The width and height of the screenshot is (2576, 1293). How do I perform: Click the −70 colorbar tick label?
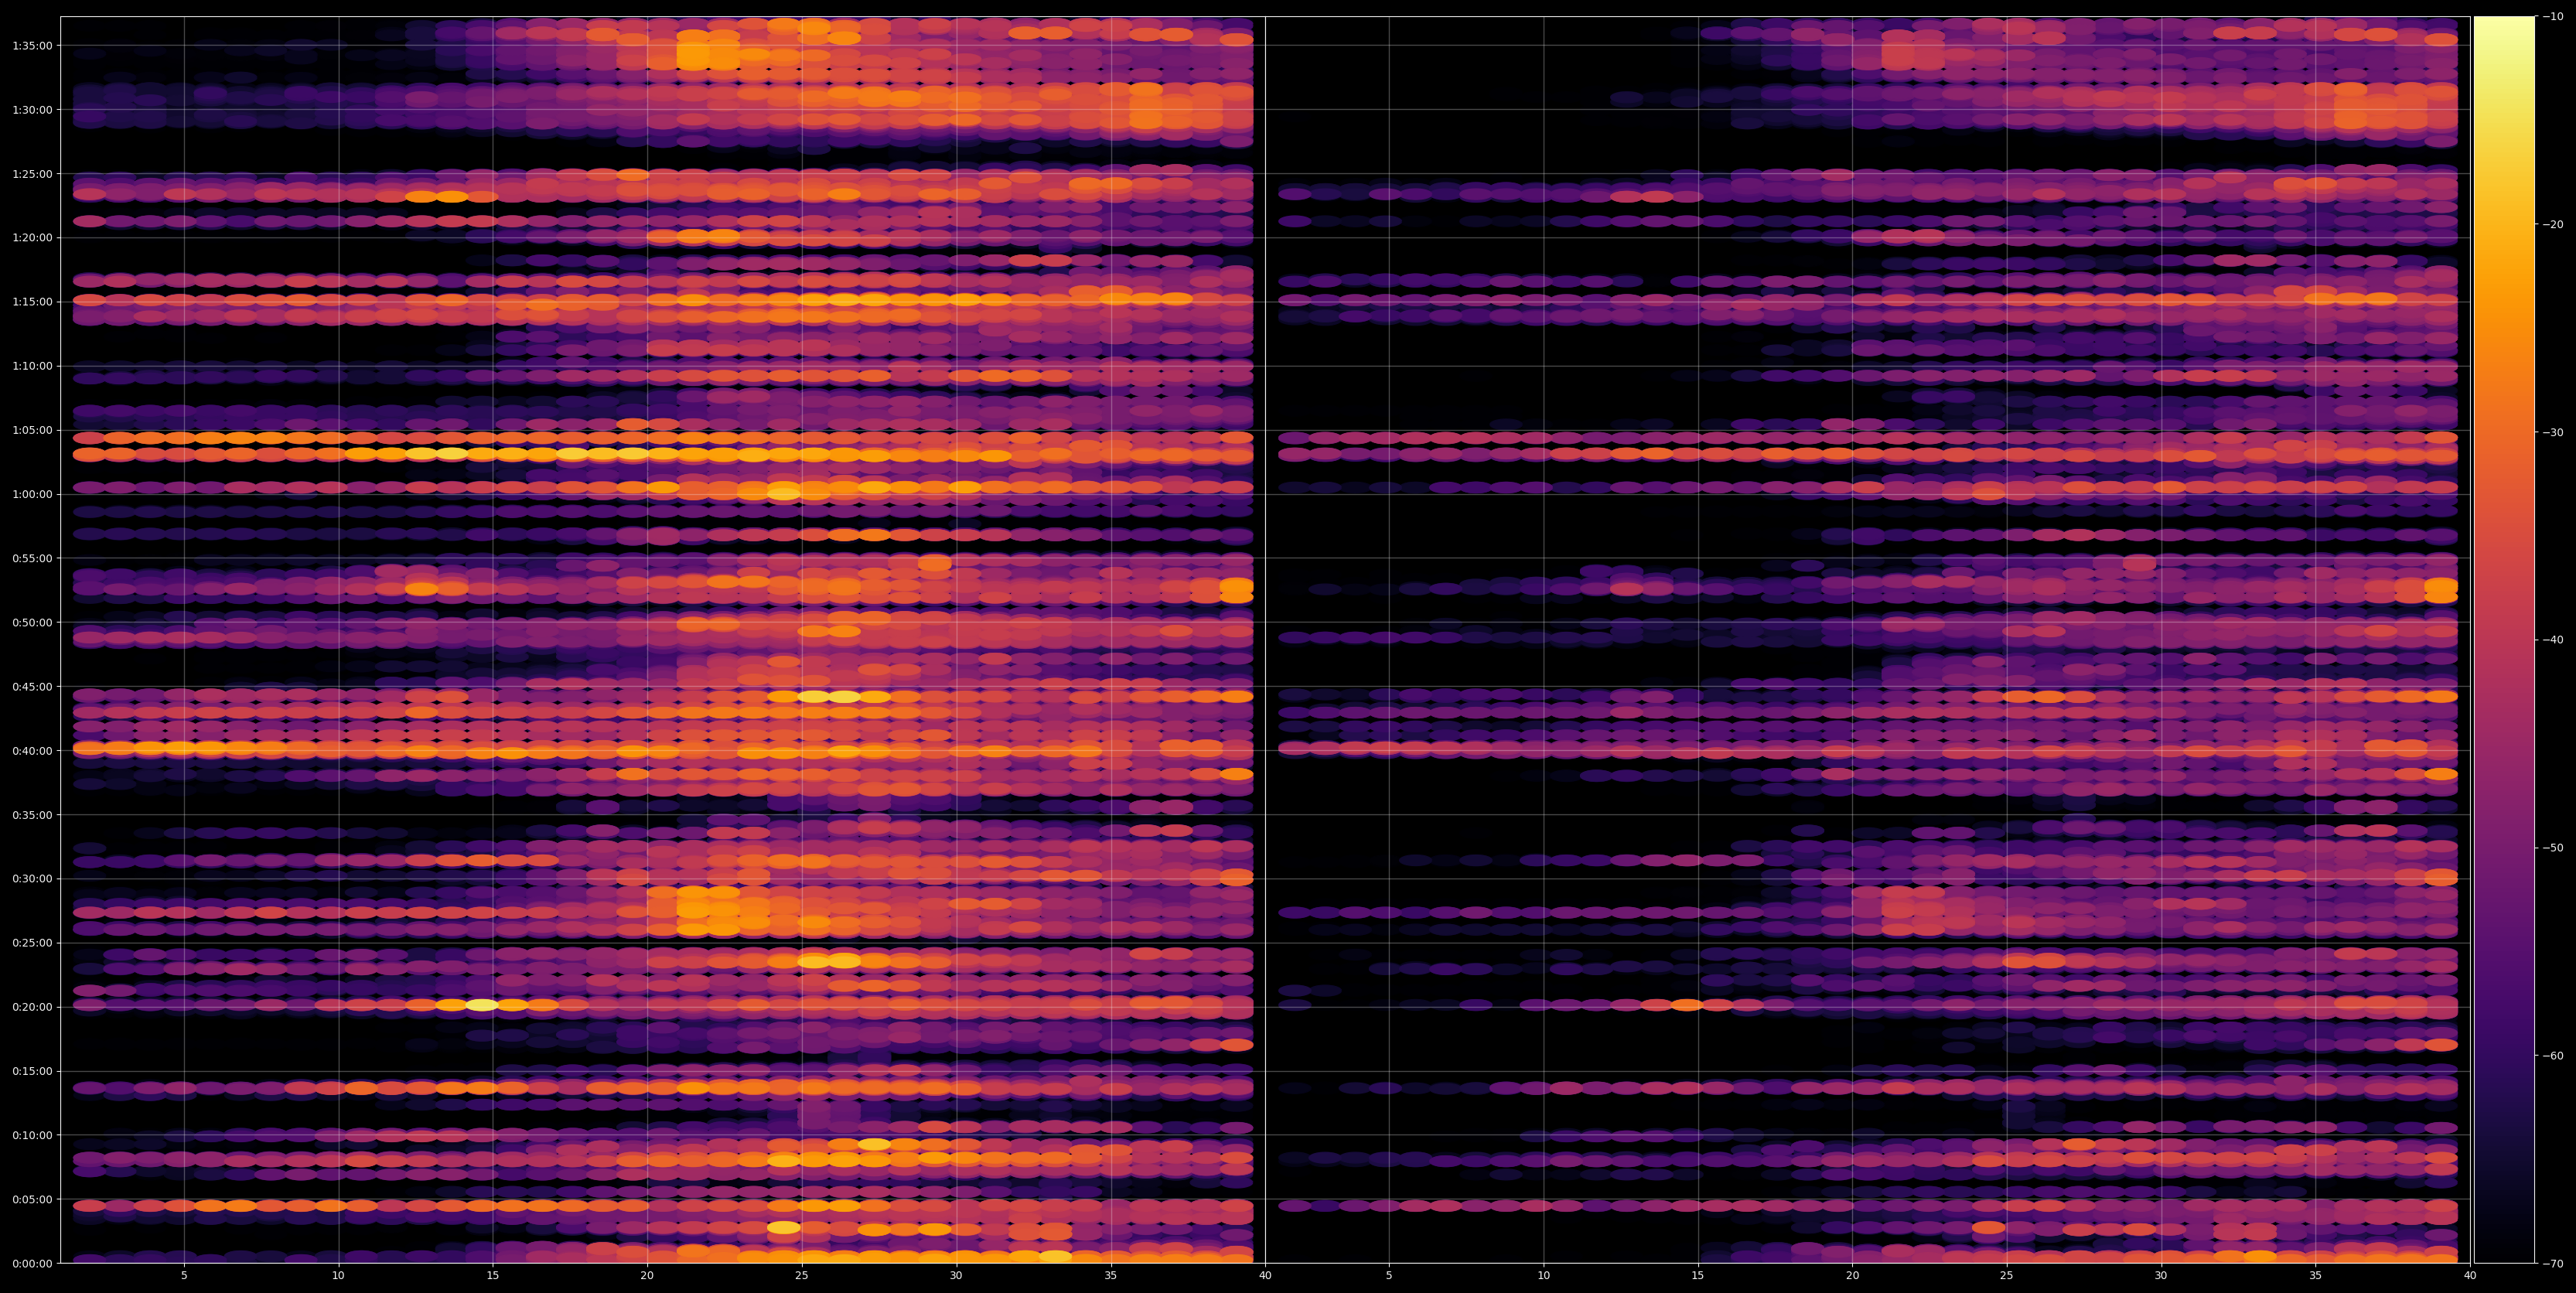click(2552, 1264)
